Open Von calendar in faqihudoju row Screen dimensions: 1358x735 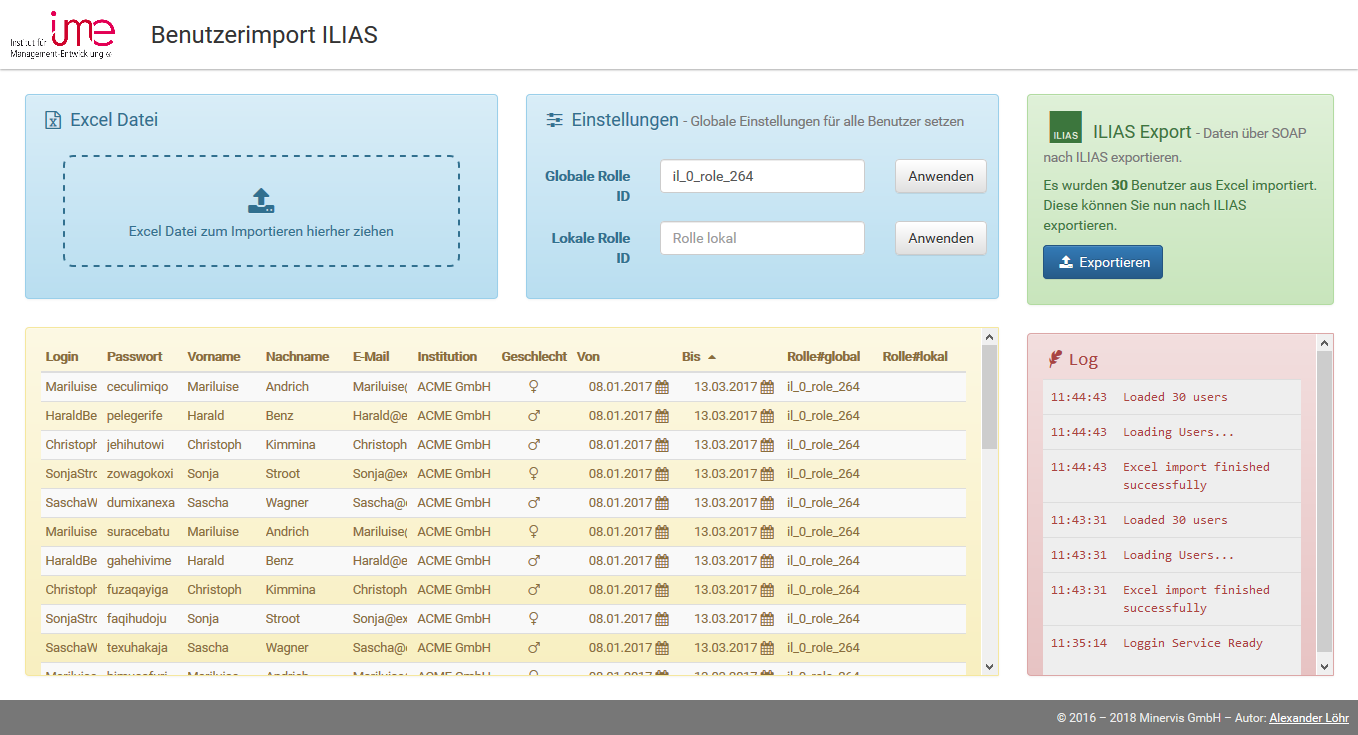pos(662,619)
